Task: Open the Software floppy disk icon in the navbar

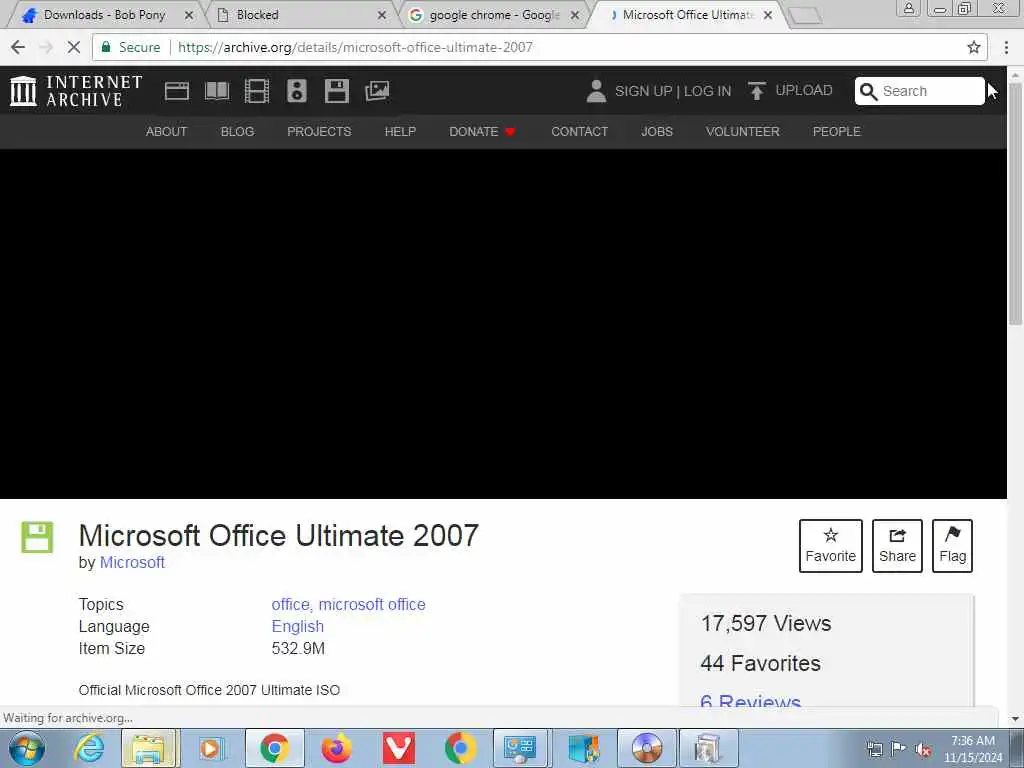Action: coord(336,91)
